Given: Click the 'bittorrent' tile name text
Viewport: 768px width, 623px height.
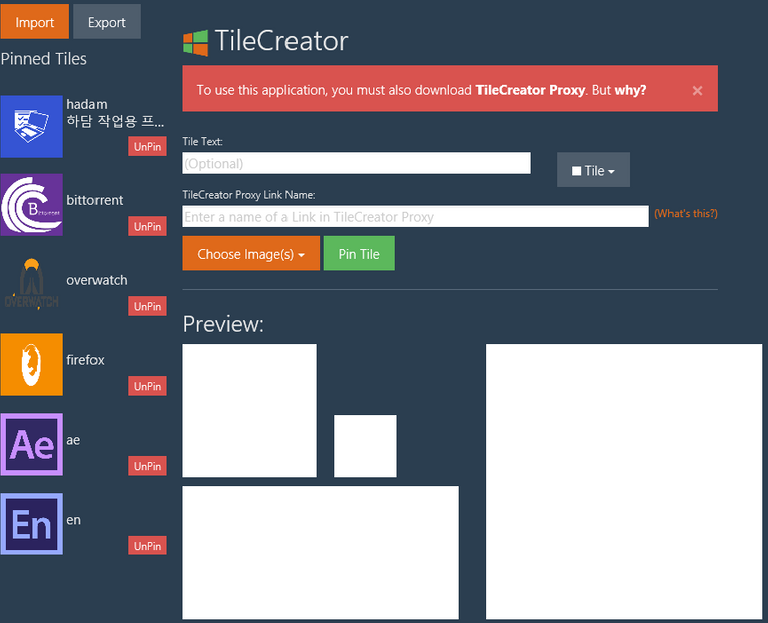Looking at the screenshot, I should (95, 200).
